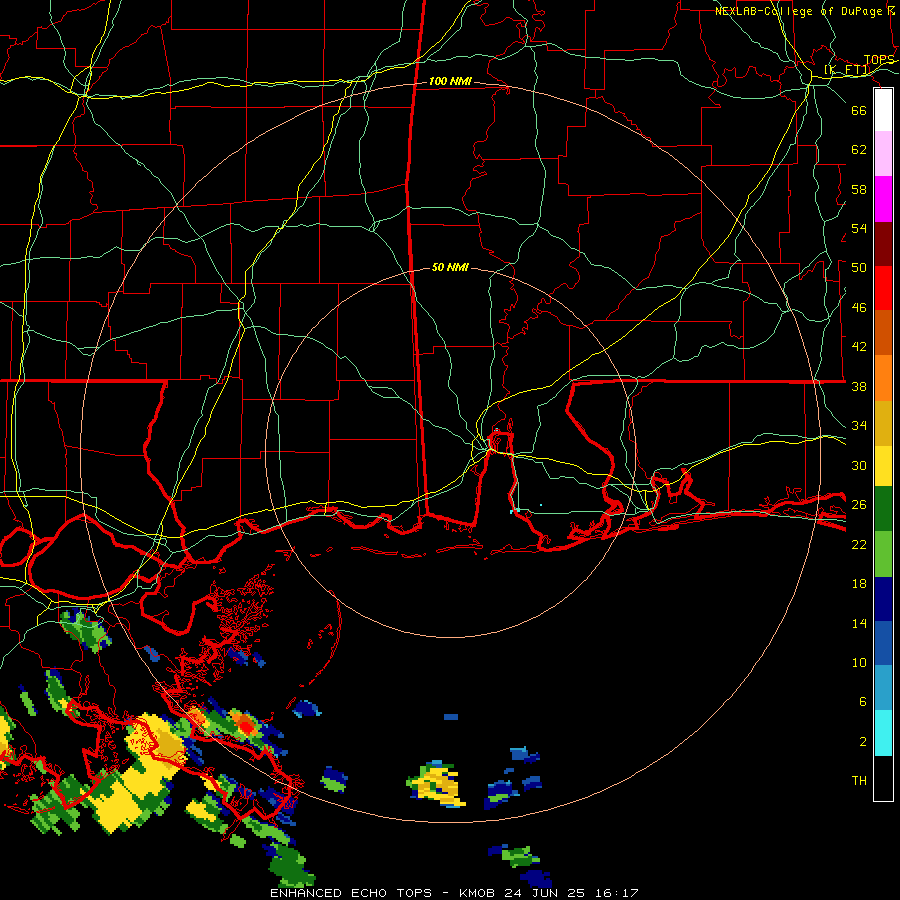The width and height of the screenshot is (900, 900).
Task: Click the legend value '54'
Action: point(859,228)
